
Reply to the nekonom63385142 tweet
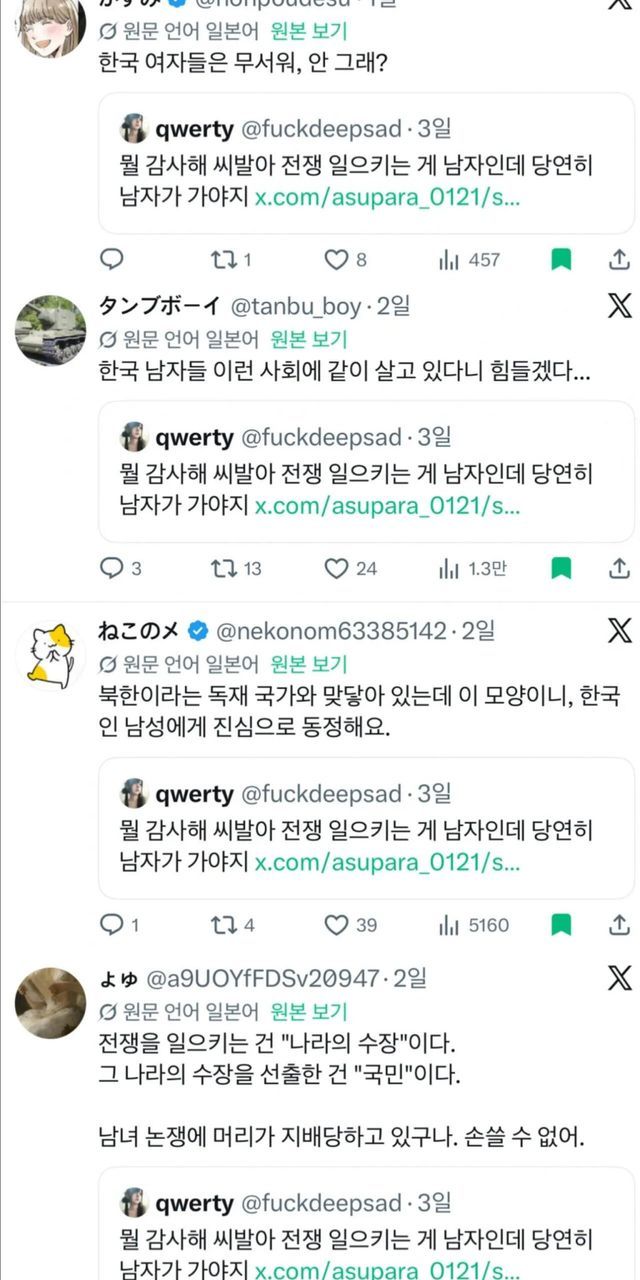pos(111,925)
